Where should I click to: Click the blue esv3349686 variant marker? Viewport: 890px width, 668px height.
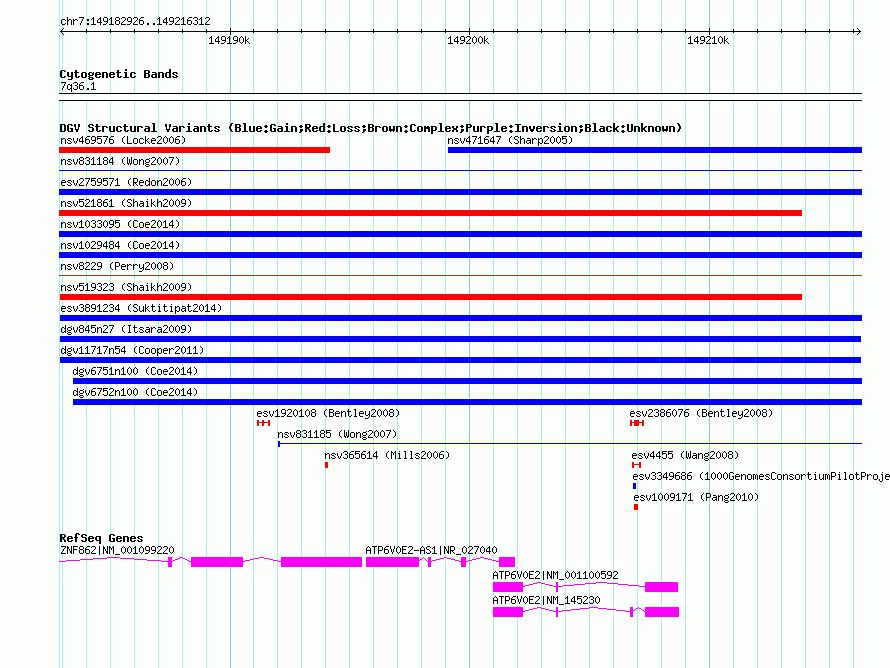click(x=634, y=486)
